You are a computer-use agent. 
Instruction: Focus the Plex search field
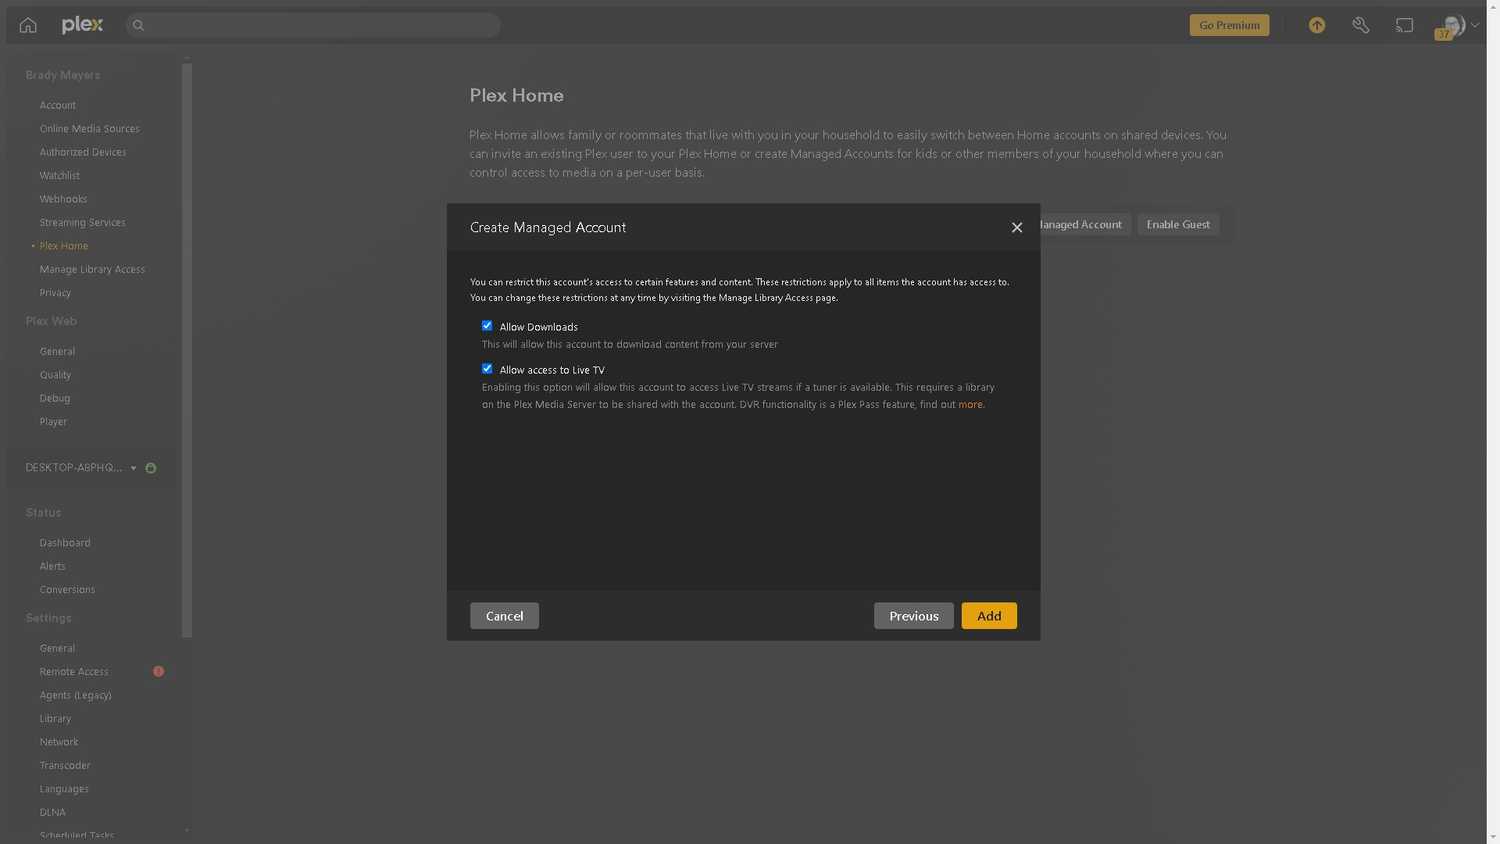[x=314, y=25]
